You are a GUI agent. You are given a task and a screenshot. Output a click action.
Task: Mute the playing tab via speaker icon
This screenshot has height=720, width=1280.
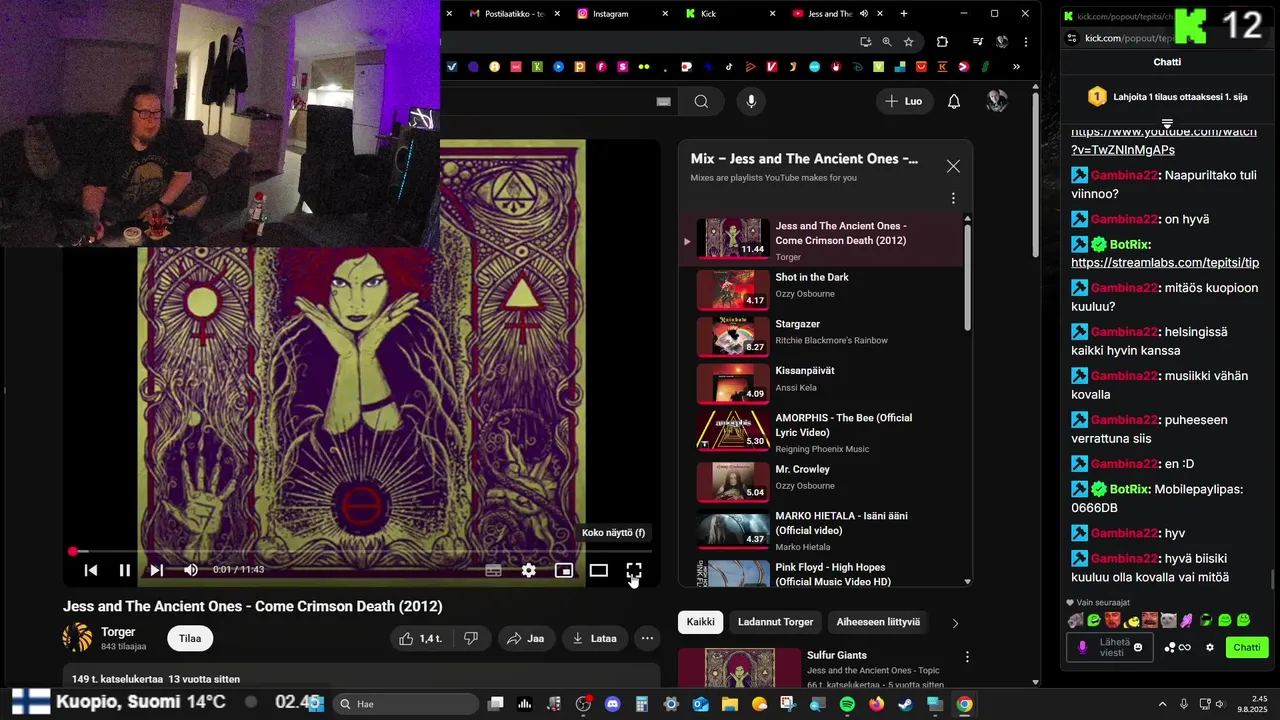pos(864,13)
